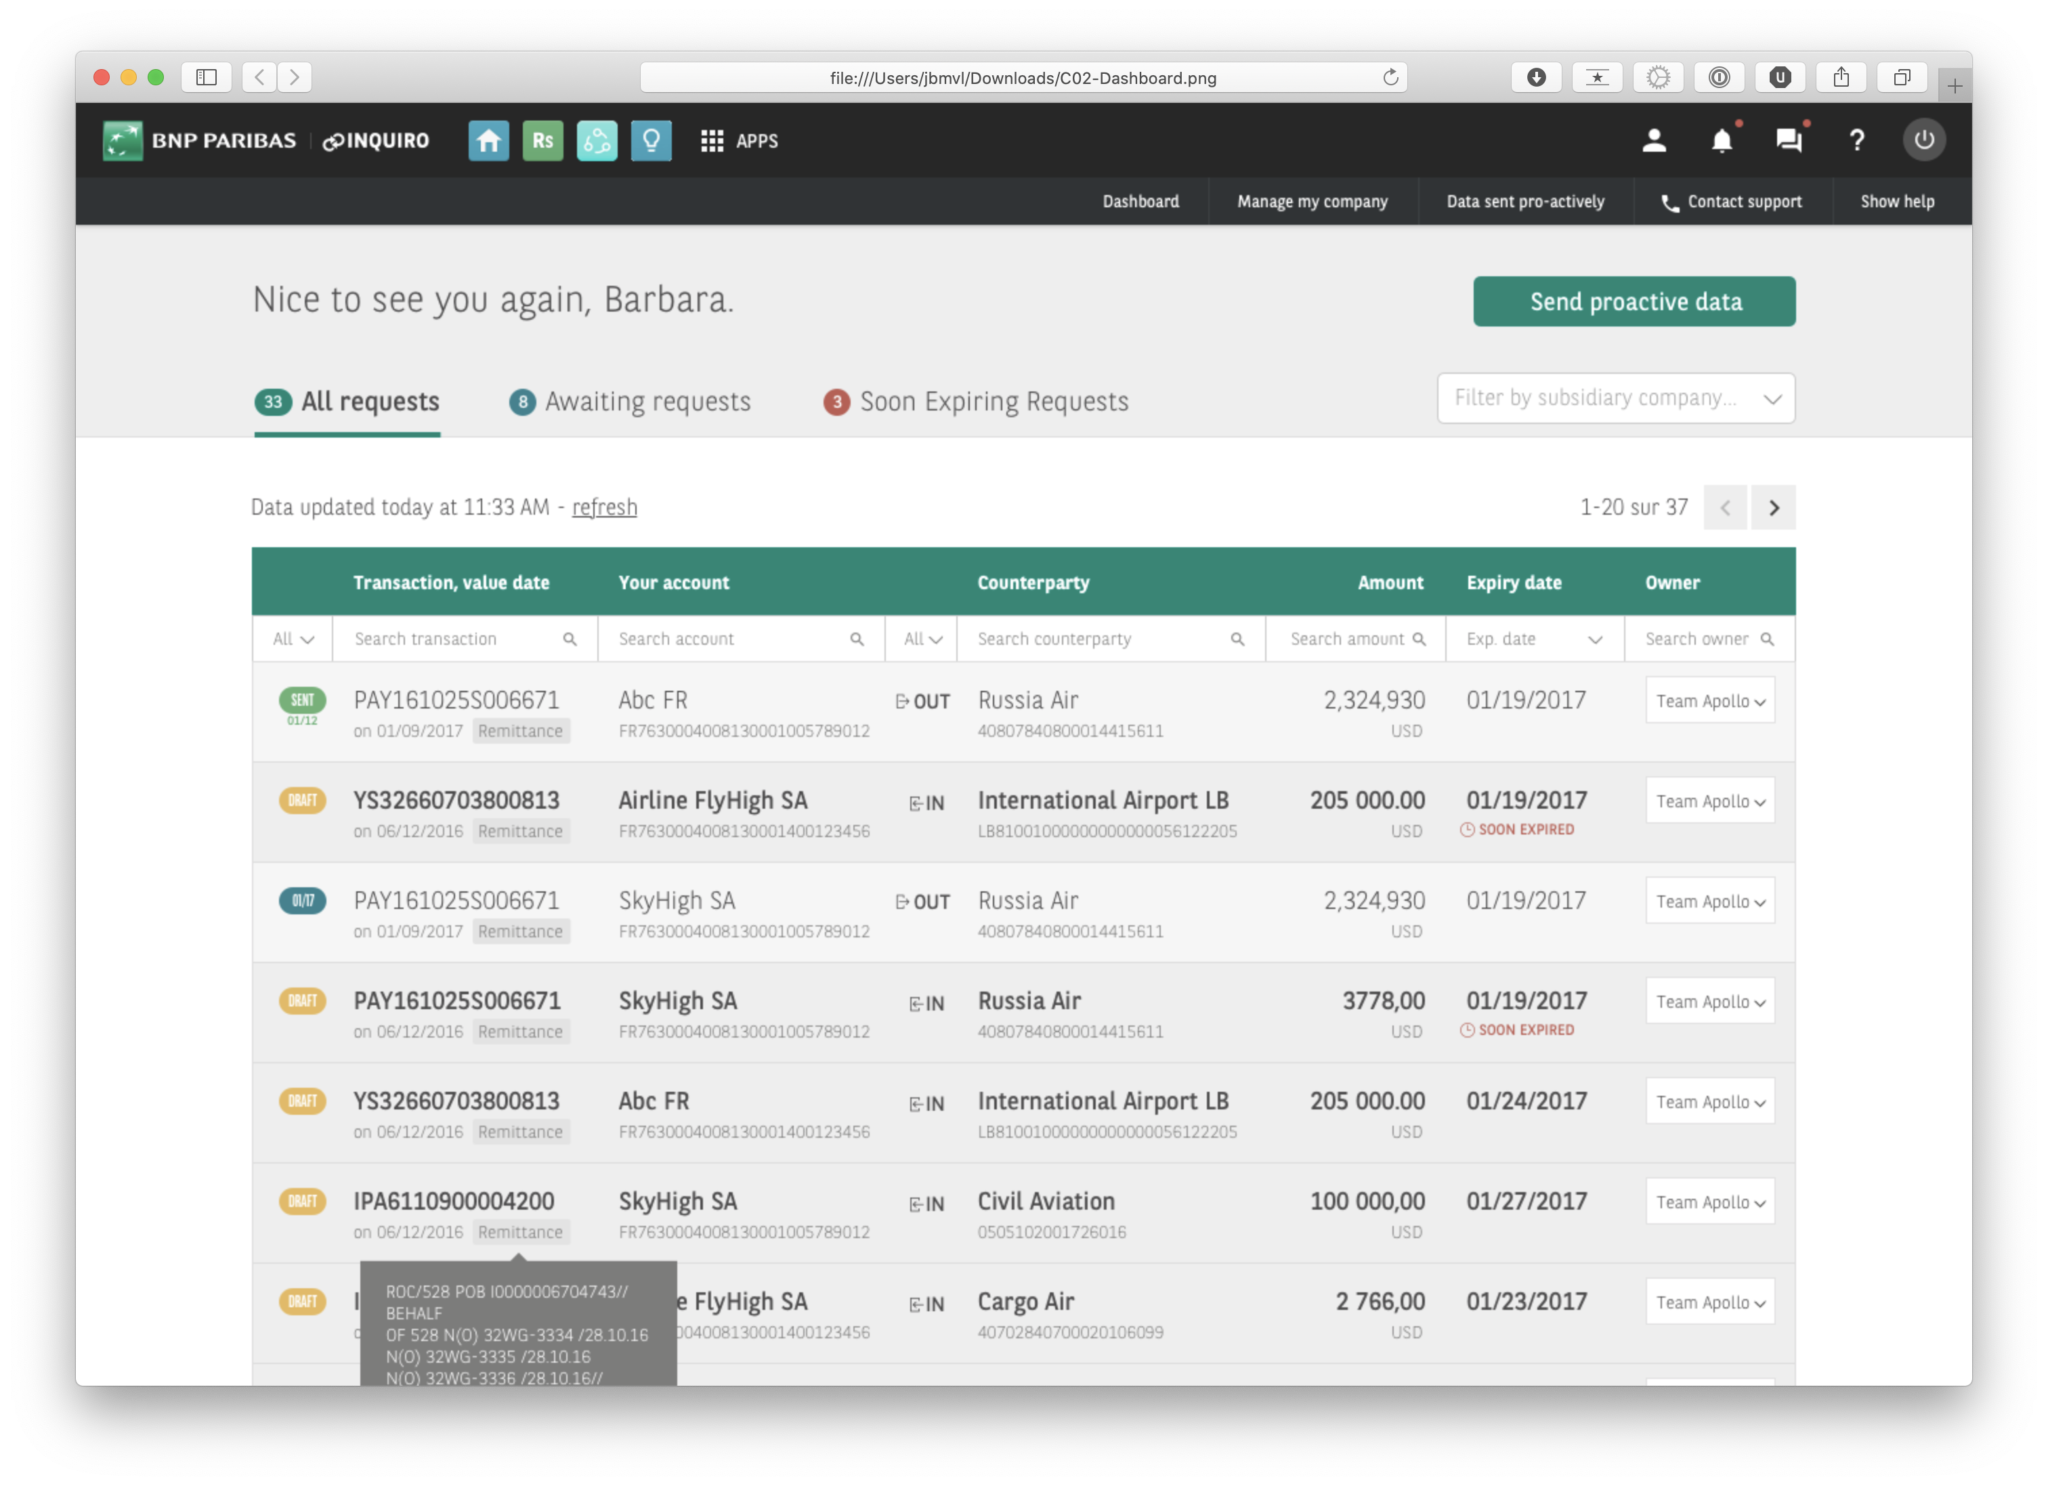Click the question mark help icon
The height and width of the screenshot is (1486, 2048).
pos(1856,141)
